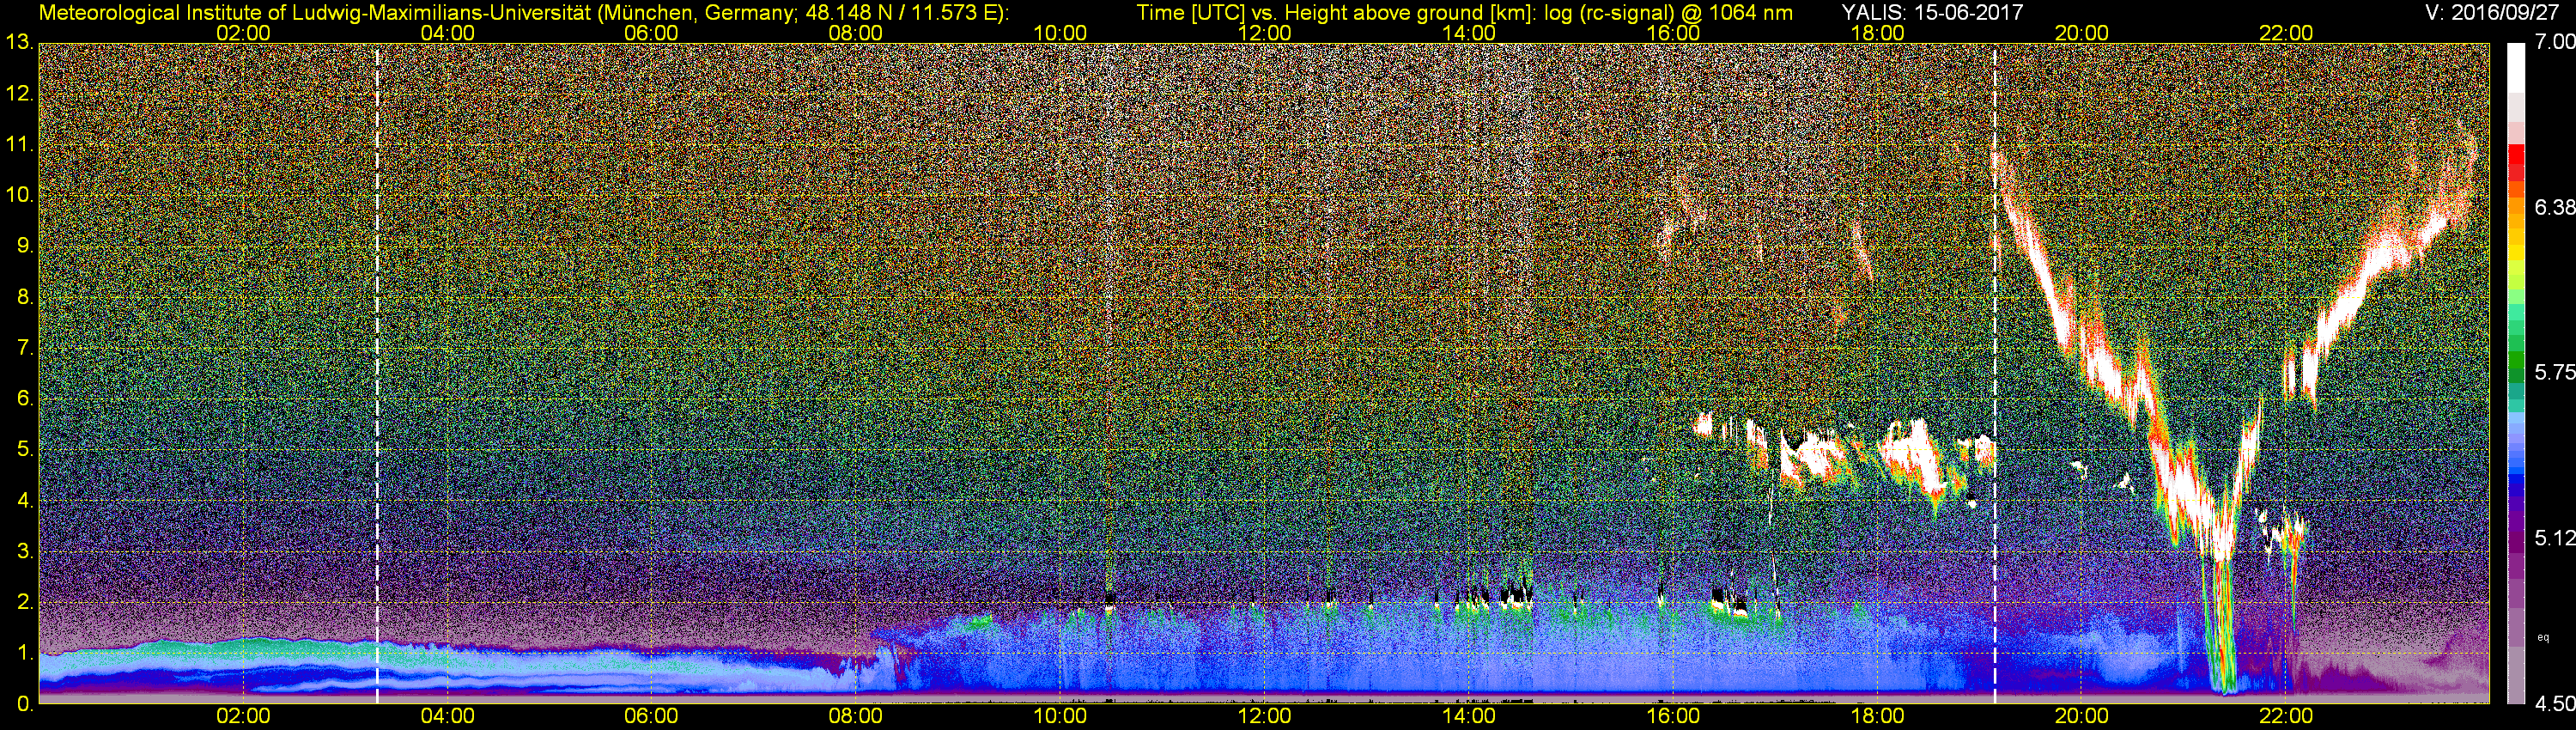Select the 02:00 label on the bottom time axis
This screenshot has height=730, width=2576.
pyautogui.click(x=243, y=716)
